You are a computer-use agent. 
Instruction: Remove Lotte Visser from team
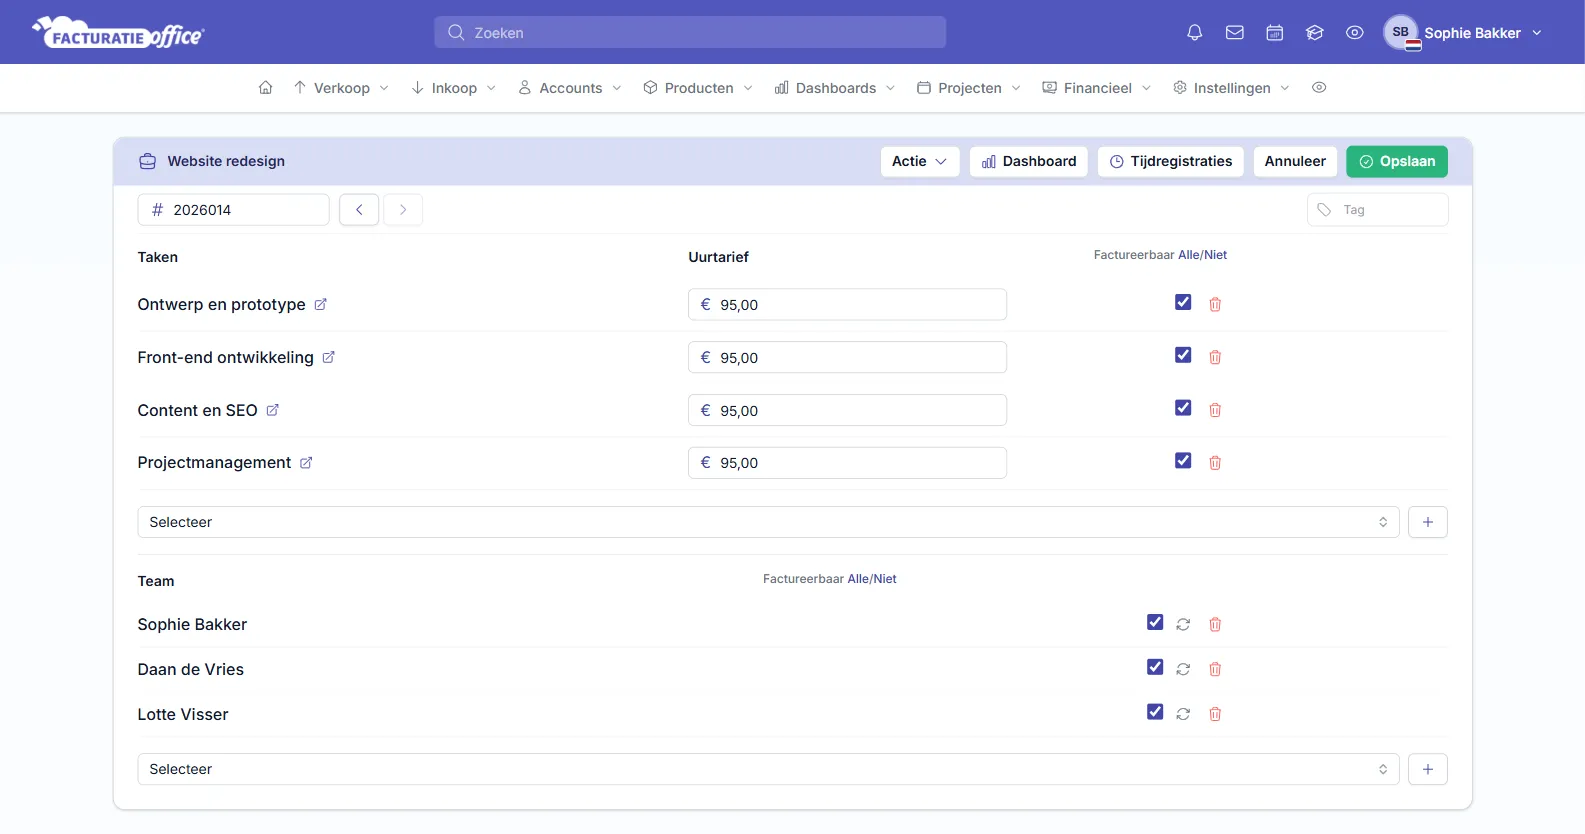tap(1215, 714)
